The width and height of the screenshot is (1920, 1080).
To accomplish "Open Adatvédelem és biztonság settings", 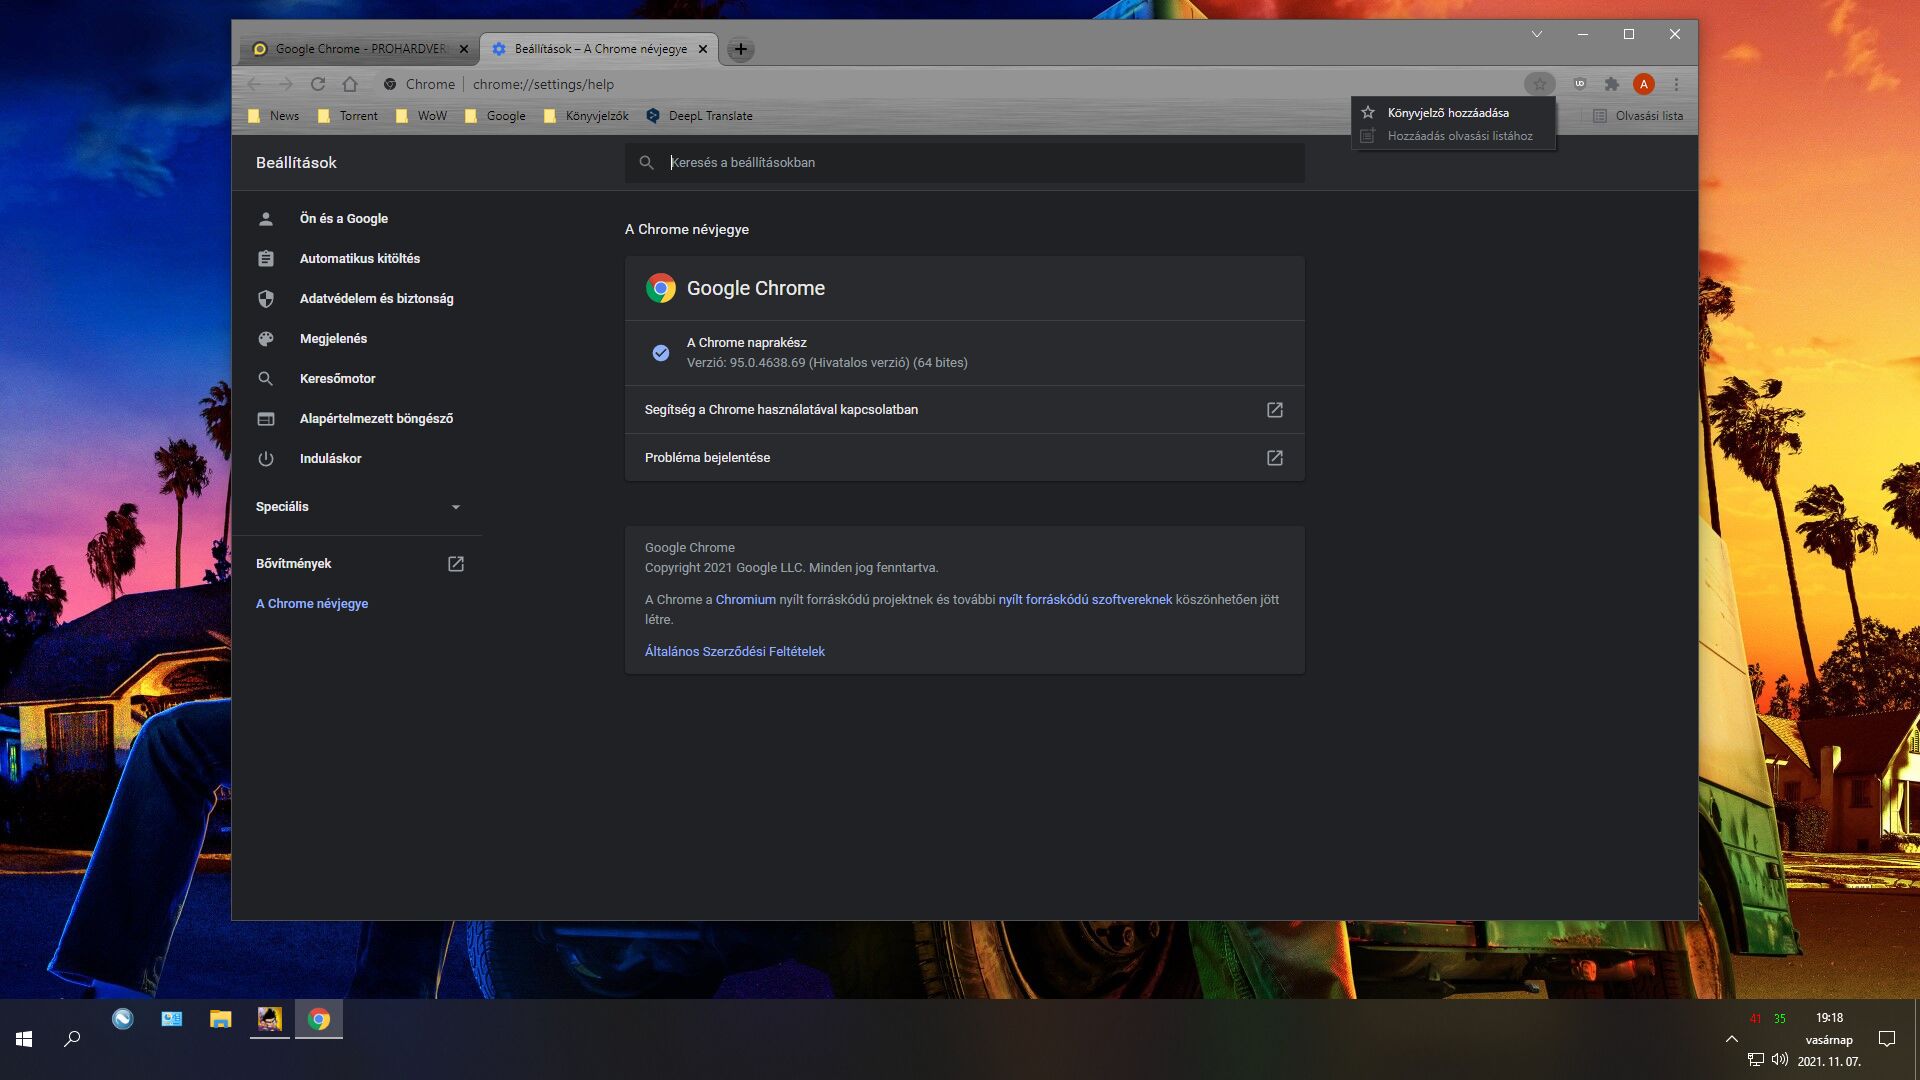I will [376, 299].
